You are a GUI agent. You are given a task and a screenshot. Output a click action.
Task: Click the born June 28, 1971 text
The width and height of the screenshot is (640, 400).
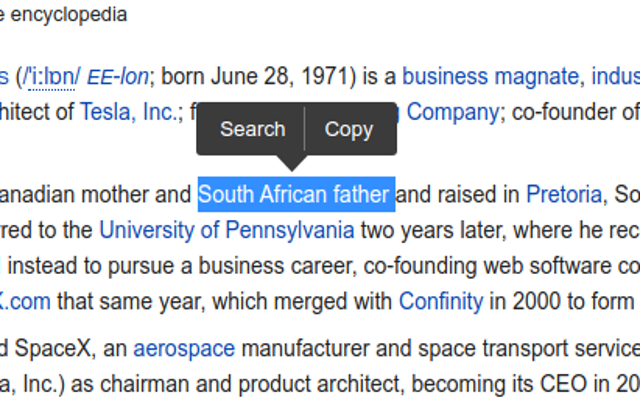click(x=255, y=76)
